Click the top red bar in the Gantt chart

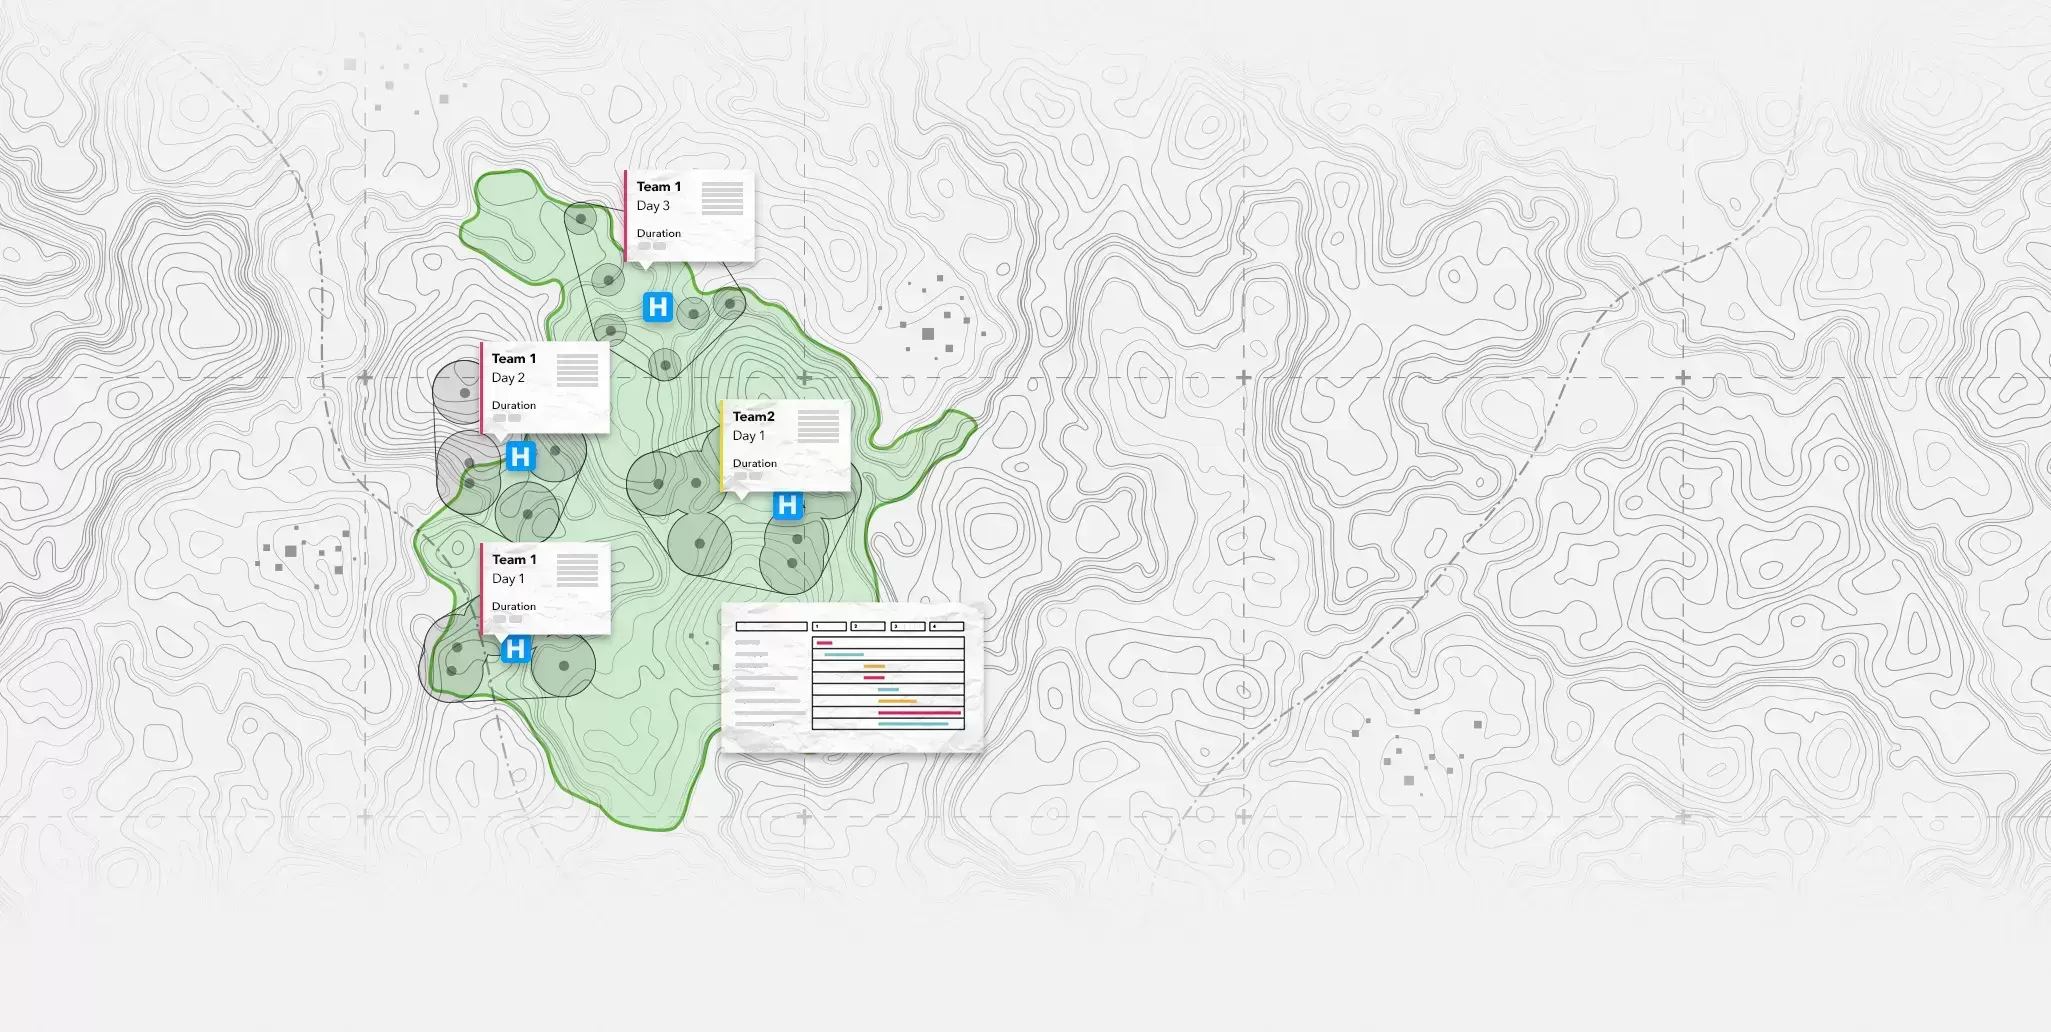[x=824, y=643]
